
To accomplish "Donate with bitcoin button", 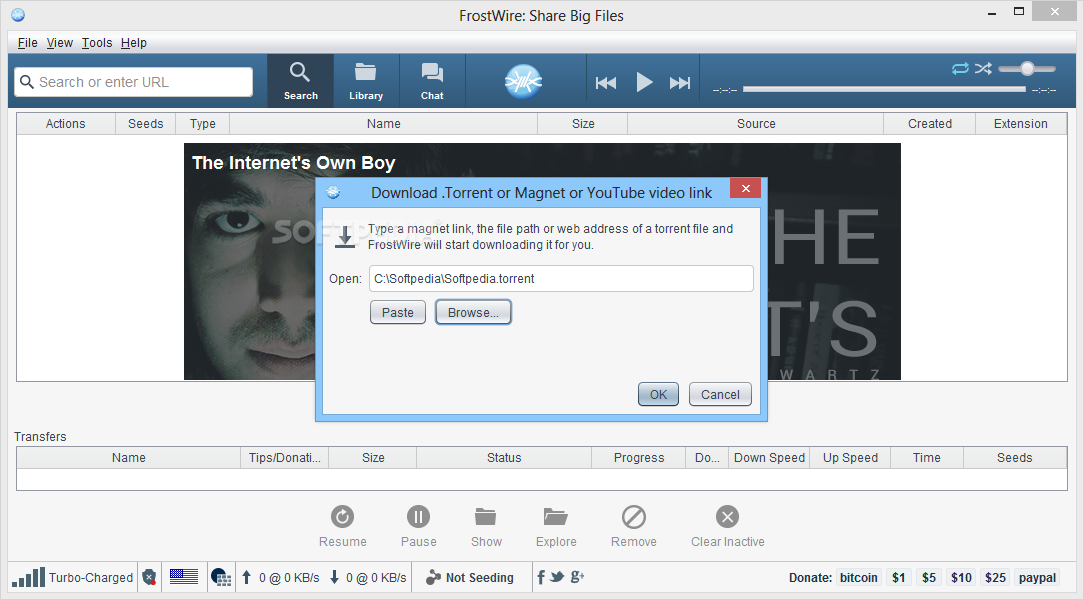I will (x=859, y=578).
